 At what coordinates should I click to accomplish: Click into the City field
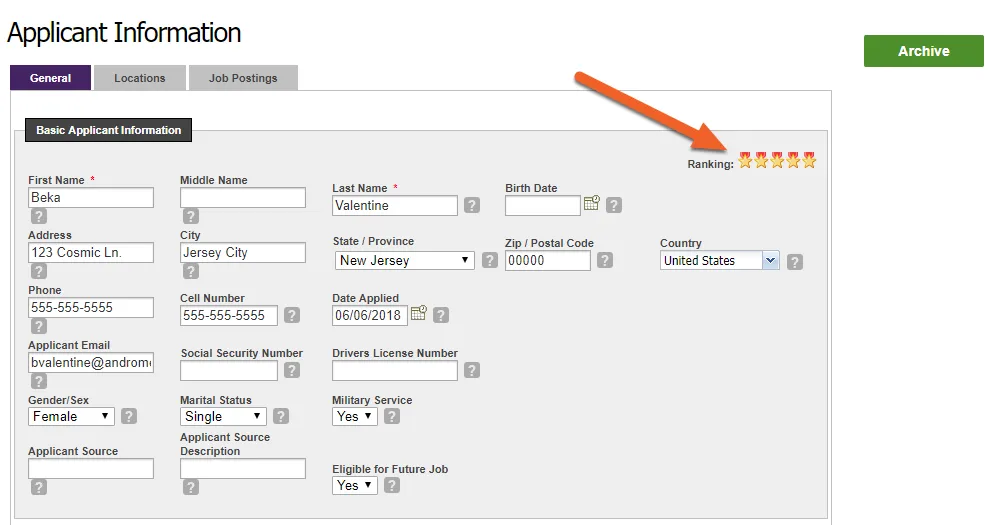click(242, 252)
